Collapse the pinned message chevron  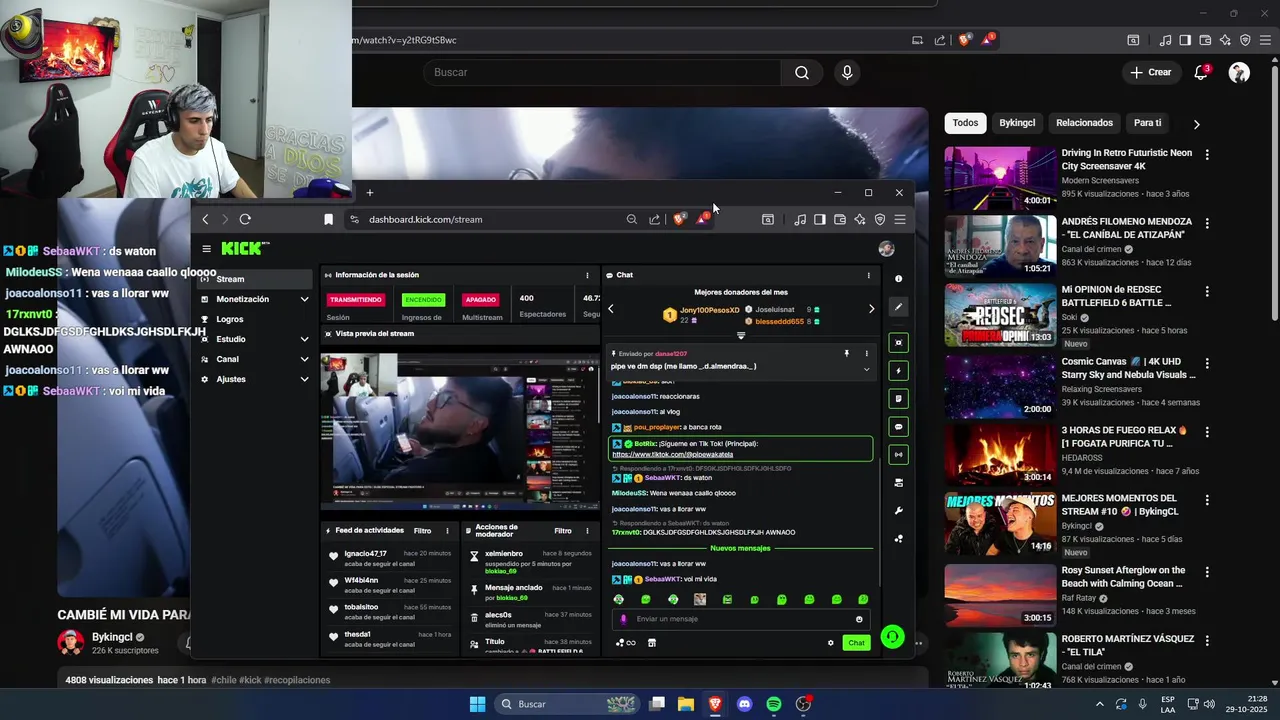click(x=866, y=370)
